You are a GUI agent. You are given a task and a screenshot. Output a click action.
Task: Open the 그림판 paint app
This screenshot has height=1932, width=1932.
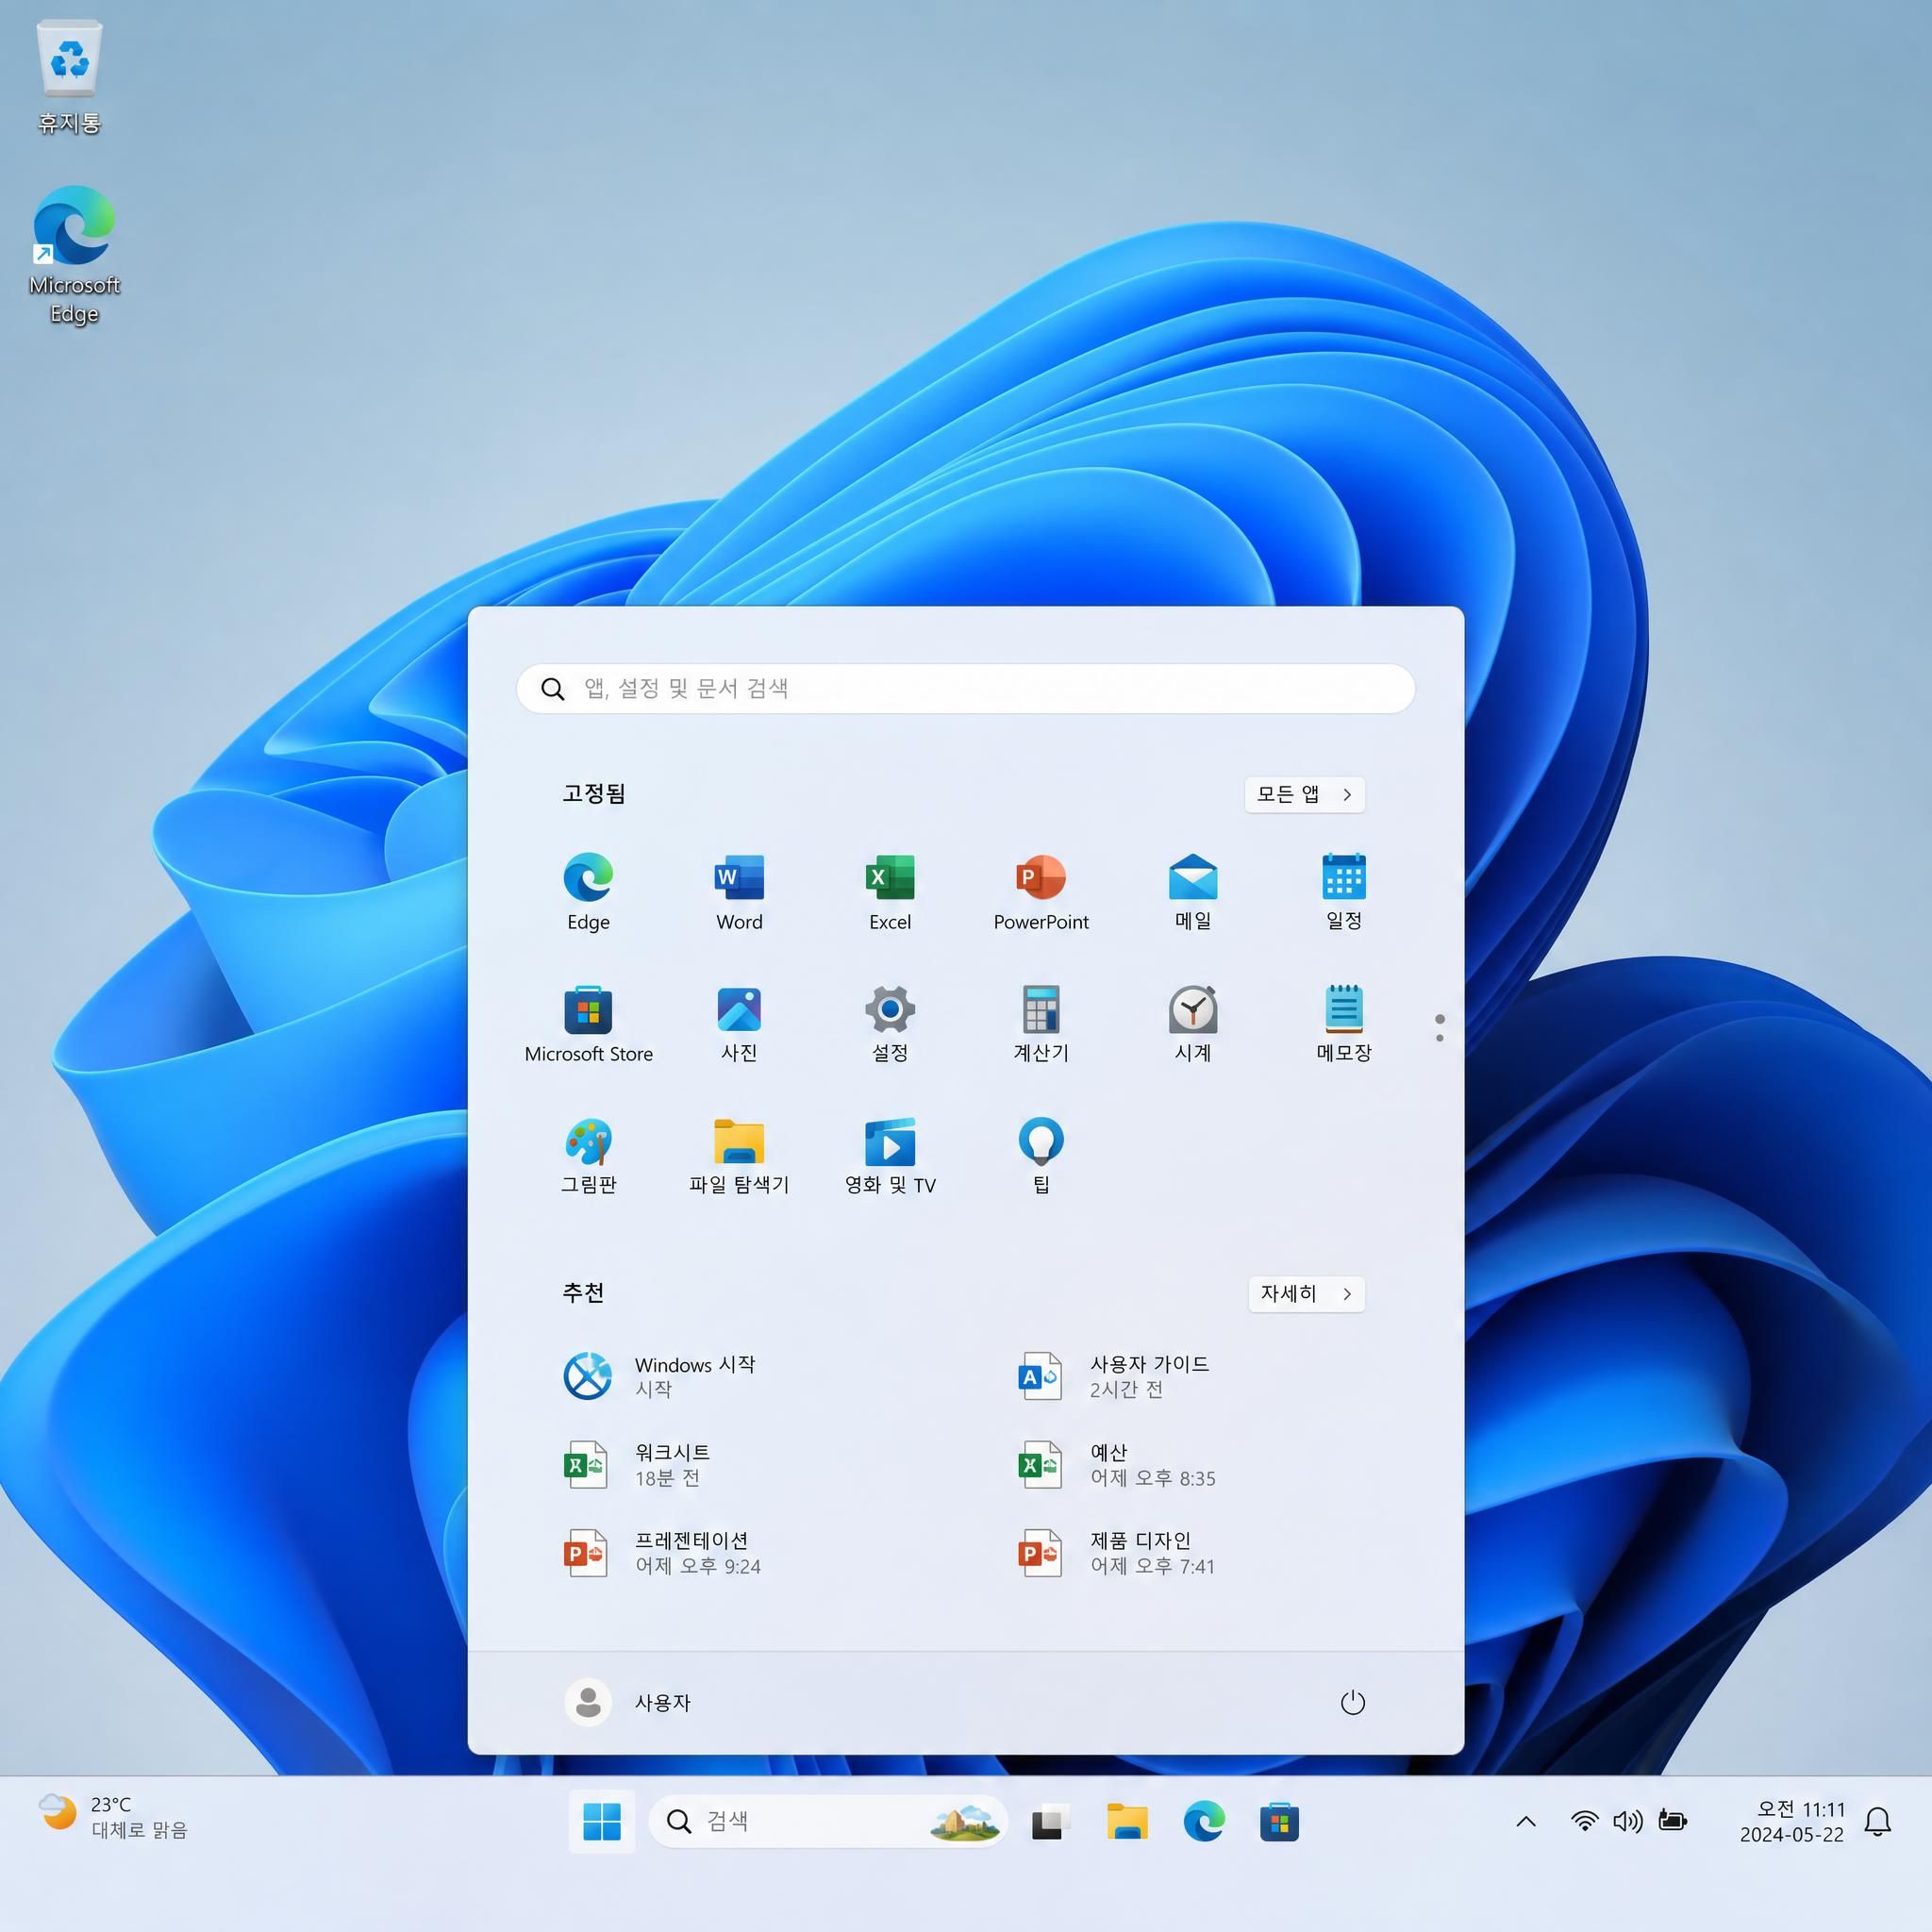588,1156
